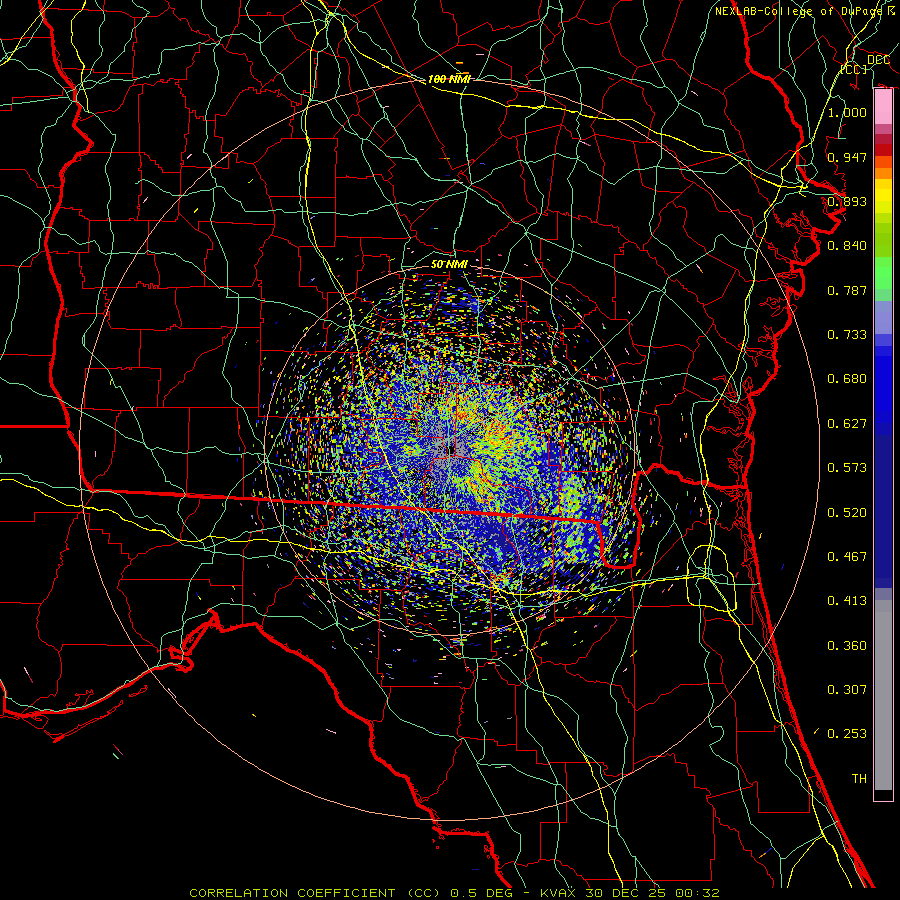
Task: Click the 0.893 legend value
Action: point(847,201)
